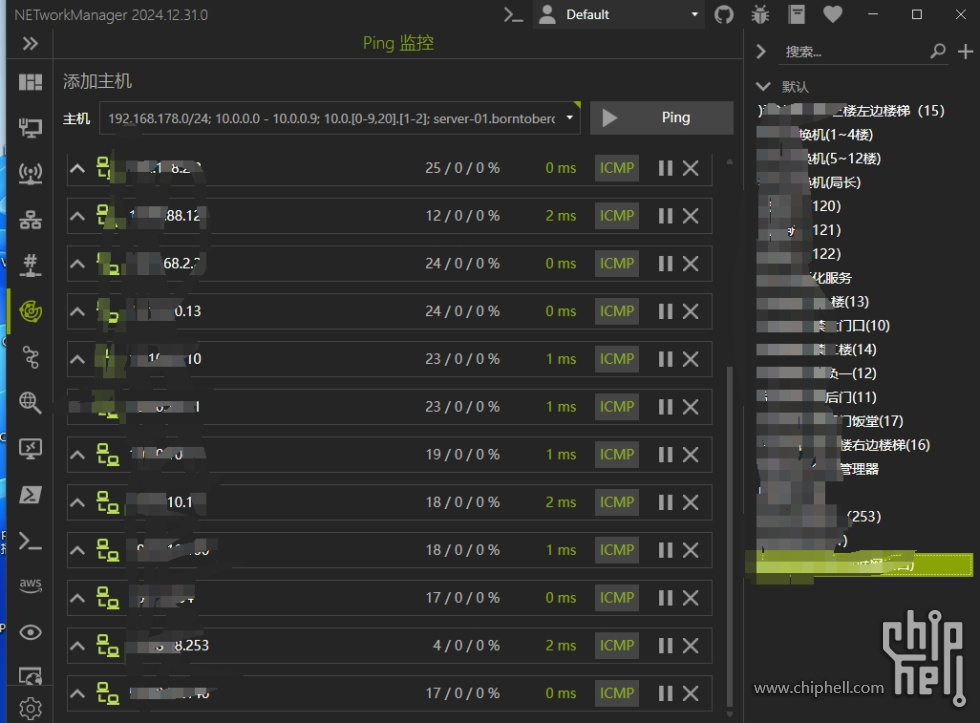The image size is (980, 723).
Task: Select profile ending 机(局长)
Action: click(809, 182)
